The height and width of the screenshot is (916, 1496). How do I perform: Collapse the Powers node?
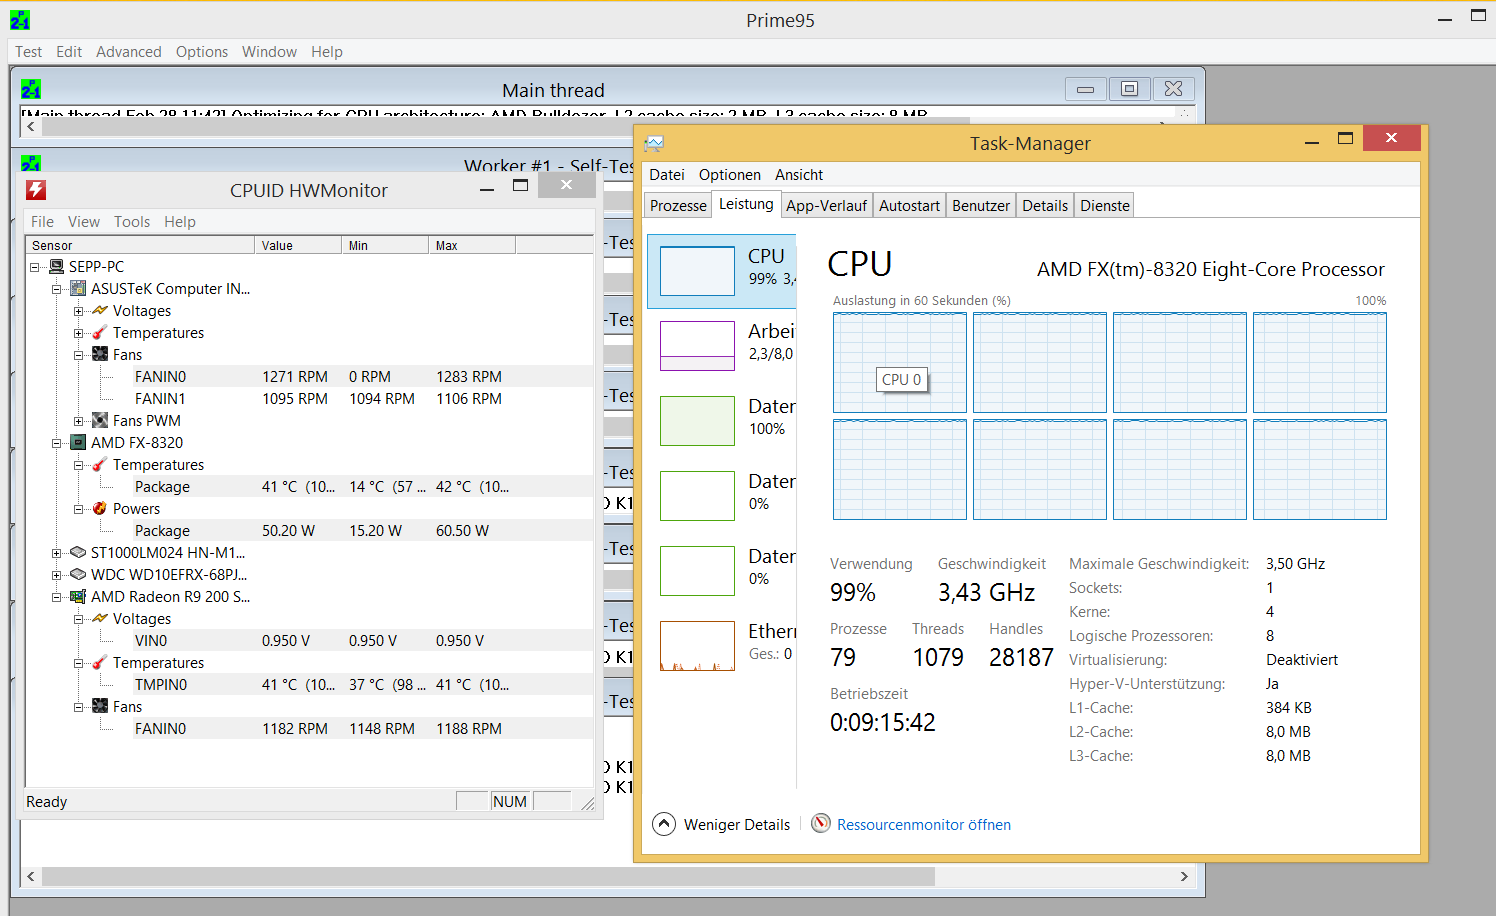pyautogui.click(x=79, y=509)
